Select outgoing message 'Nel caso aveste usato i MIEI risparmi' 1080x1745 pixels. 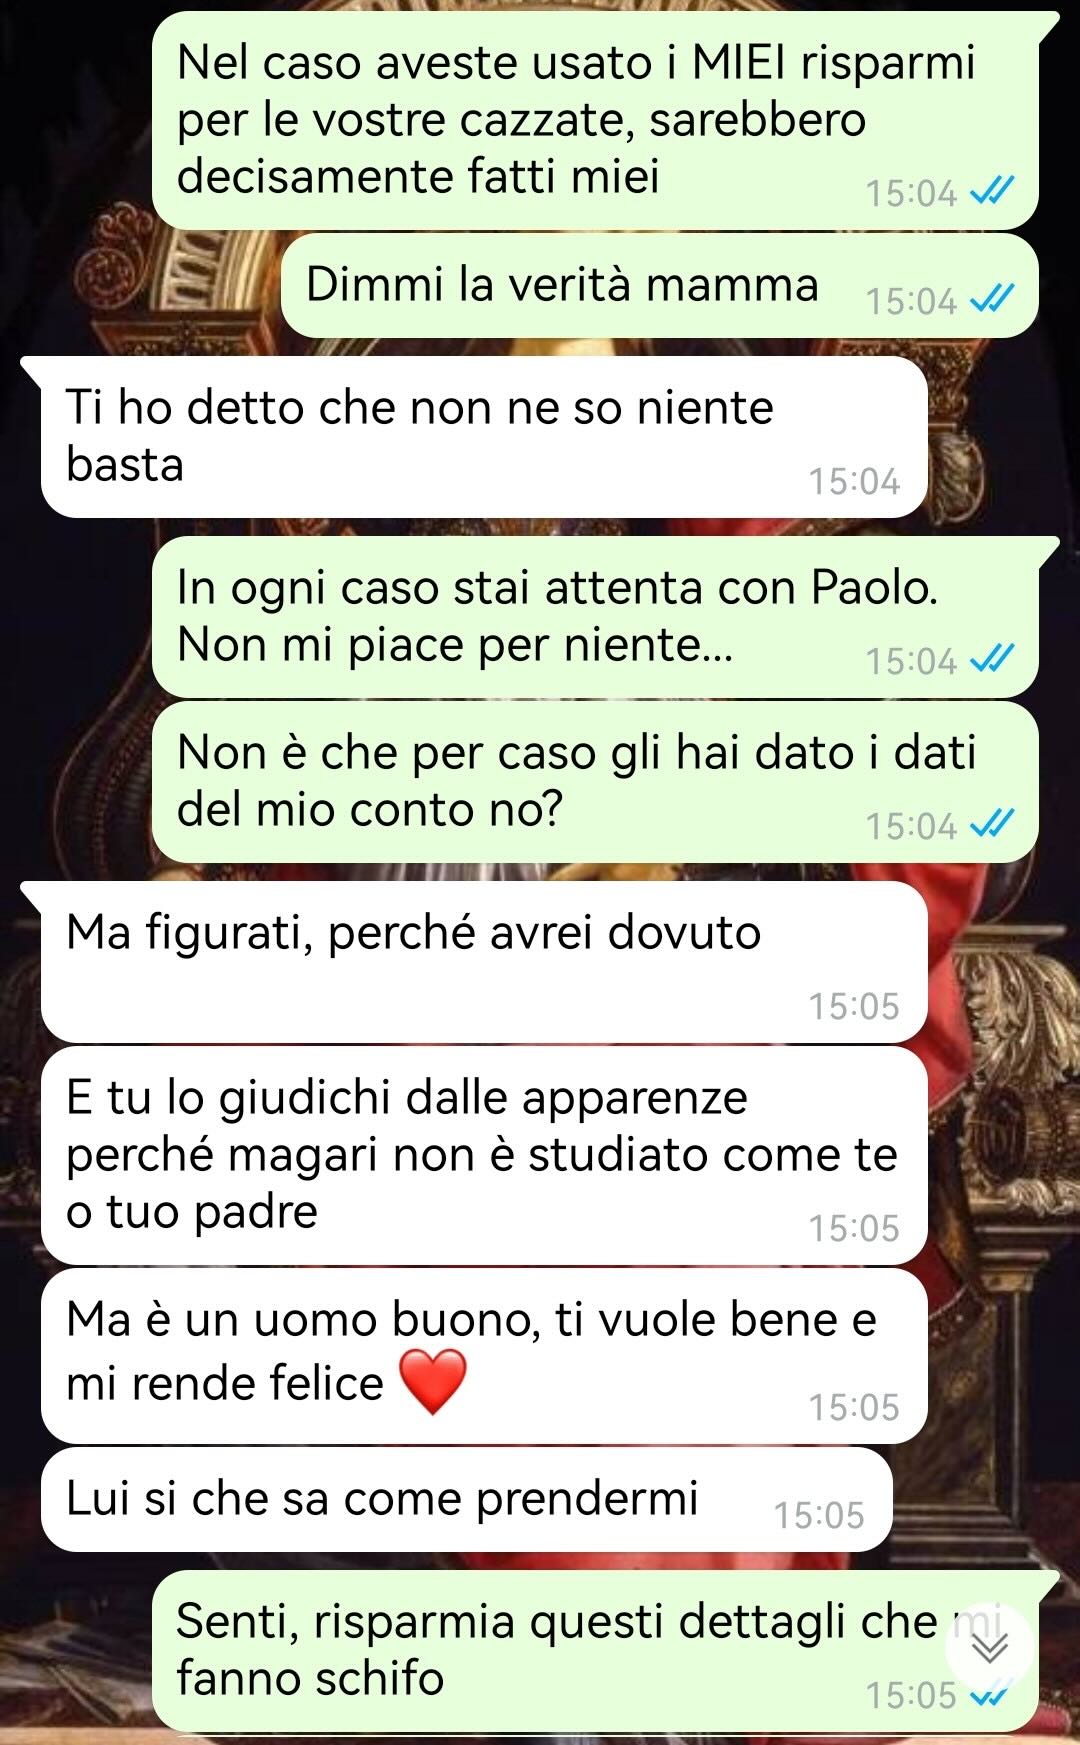(x=596, y=121)
